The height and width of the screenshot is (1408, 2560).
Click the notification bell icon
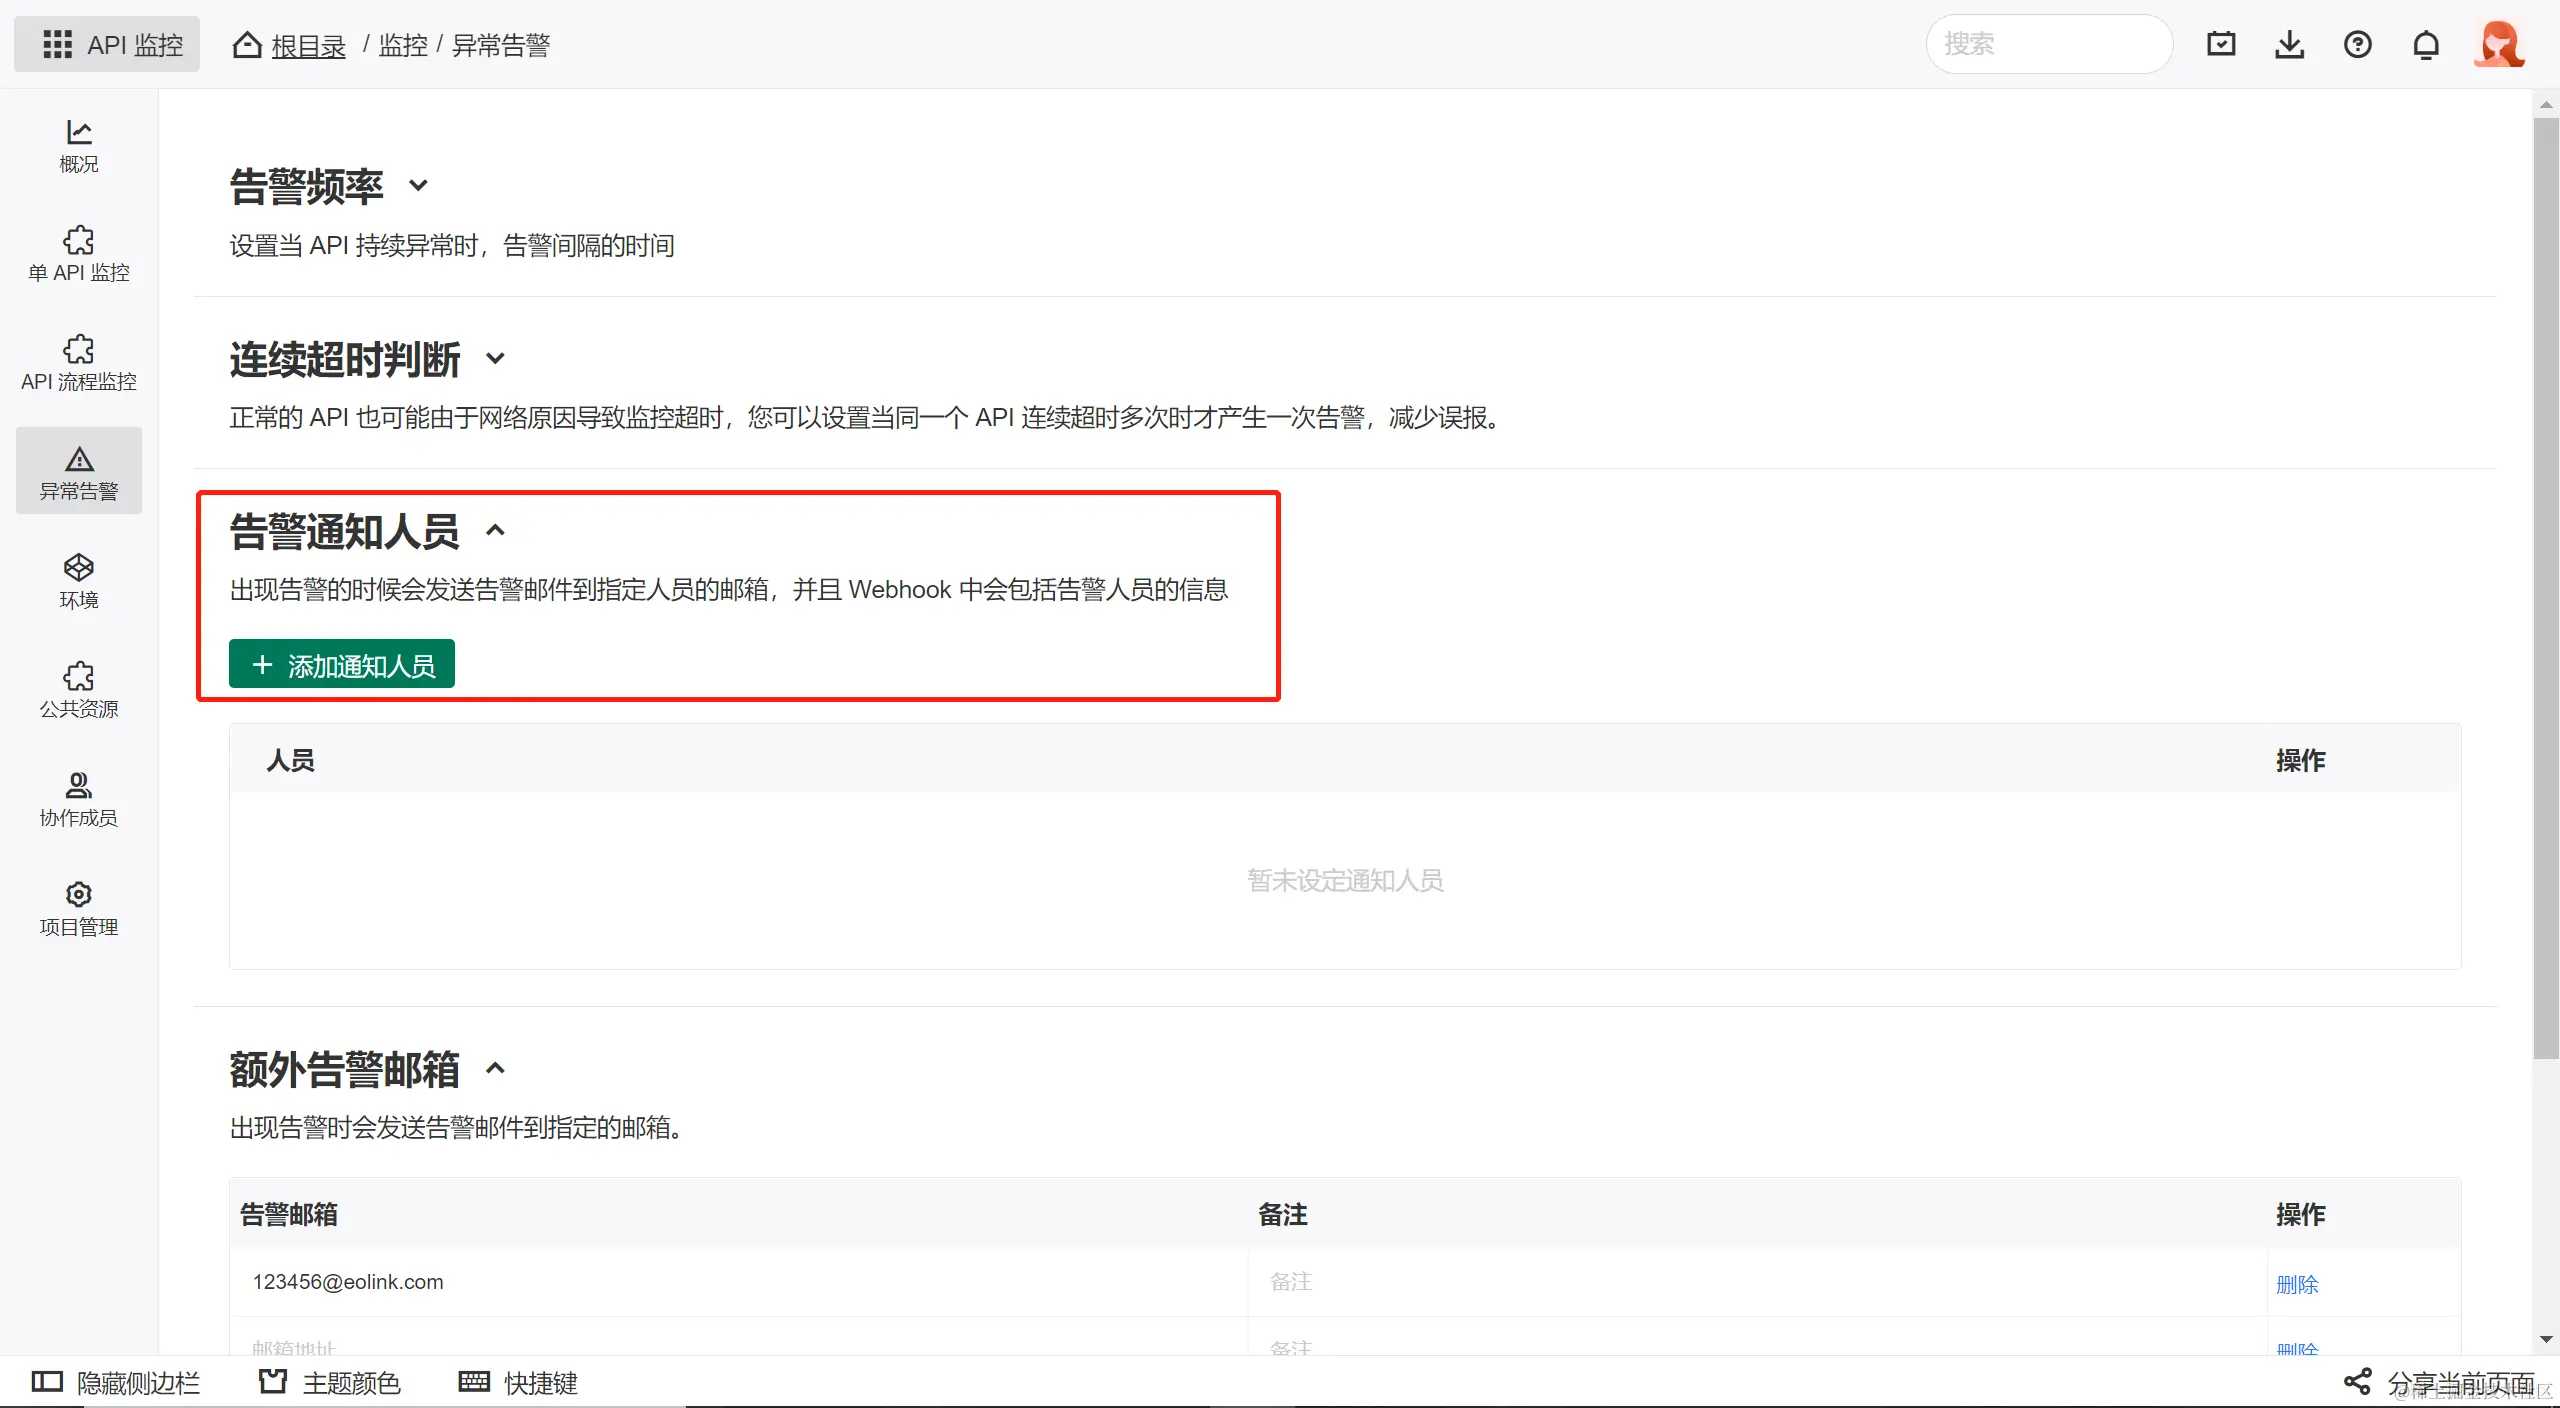[2426, 44]
